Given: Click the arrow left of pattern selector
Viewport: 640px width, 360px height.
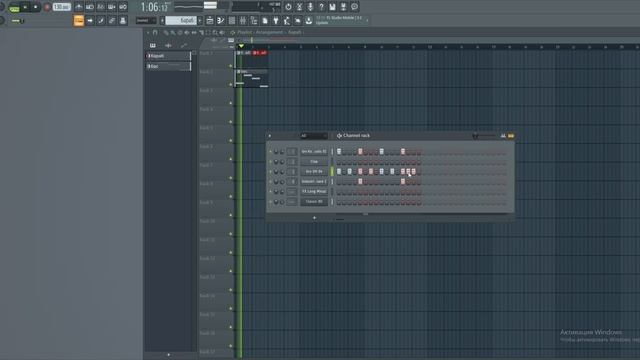Looking at the screenshot, I should point(162,20).
